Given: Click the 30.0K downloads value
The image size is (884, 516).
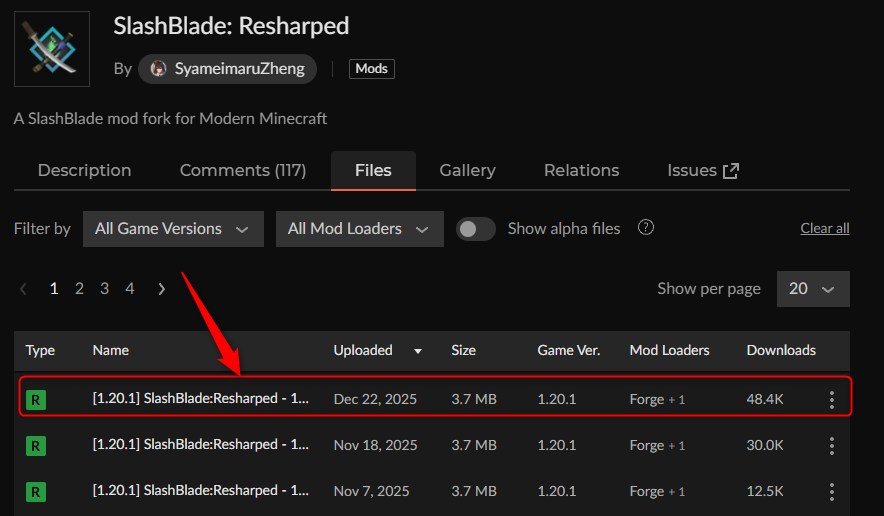Looking at the screenshot, I should [765, 445].
